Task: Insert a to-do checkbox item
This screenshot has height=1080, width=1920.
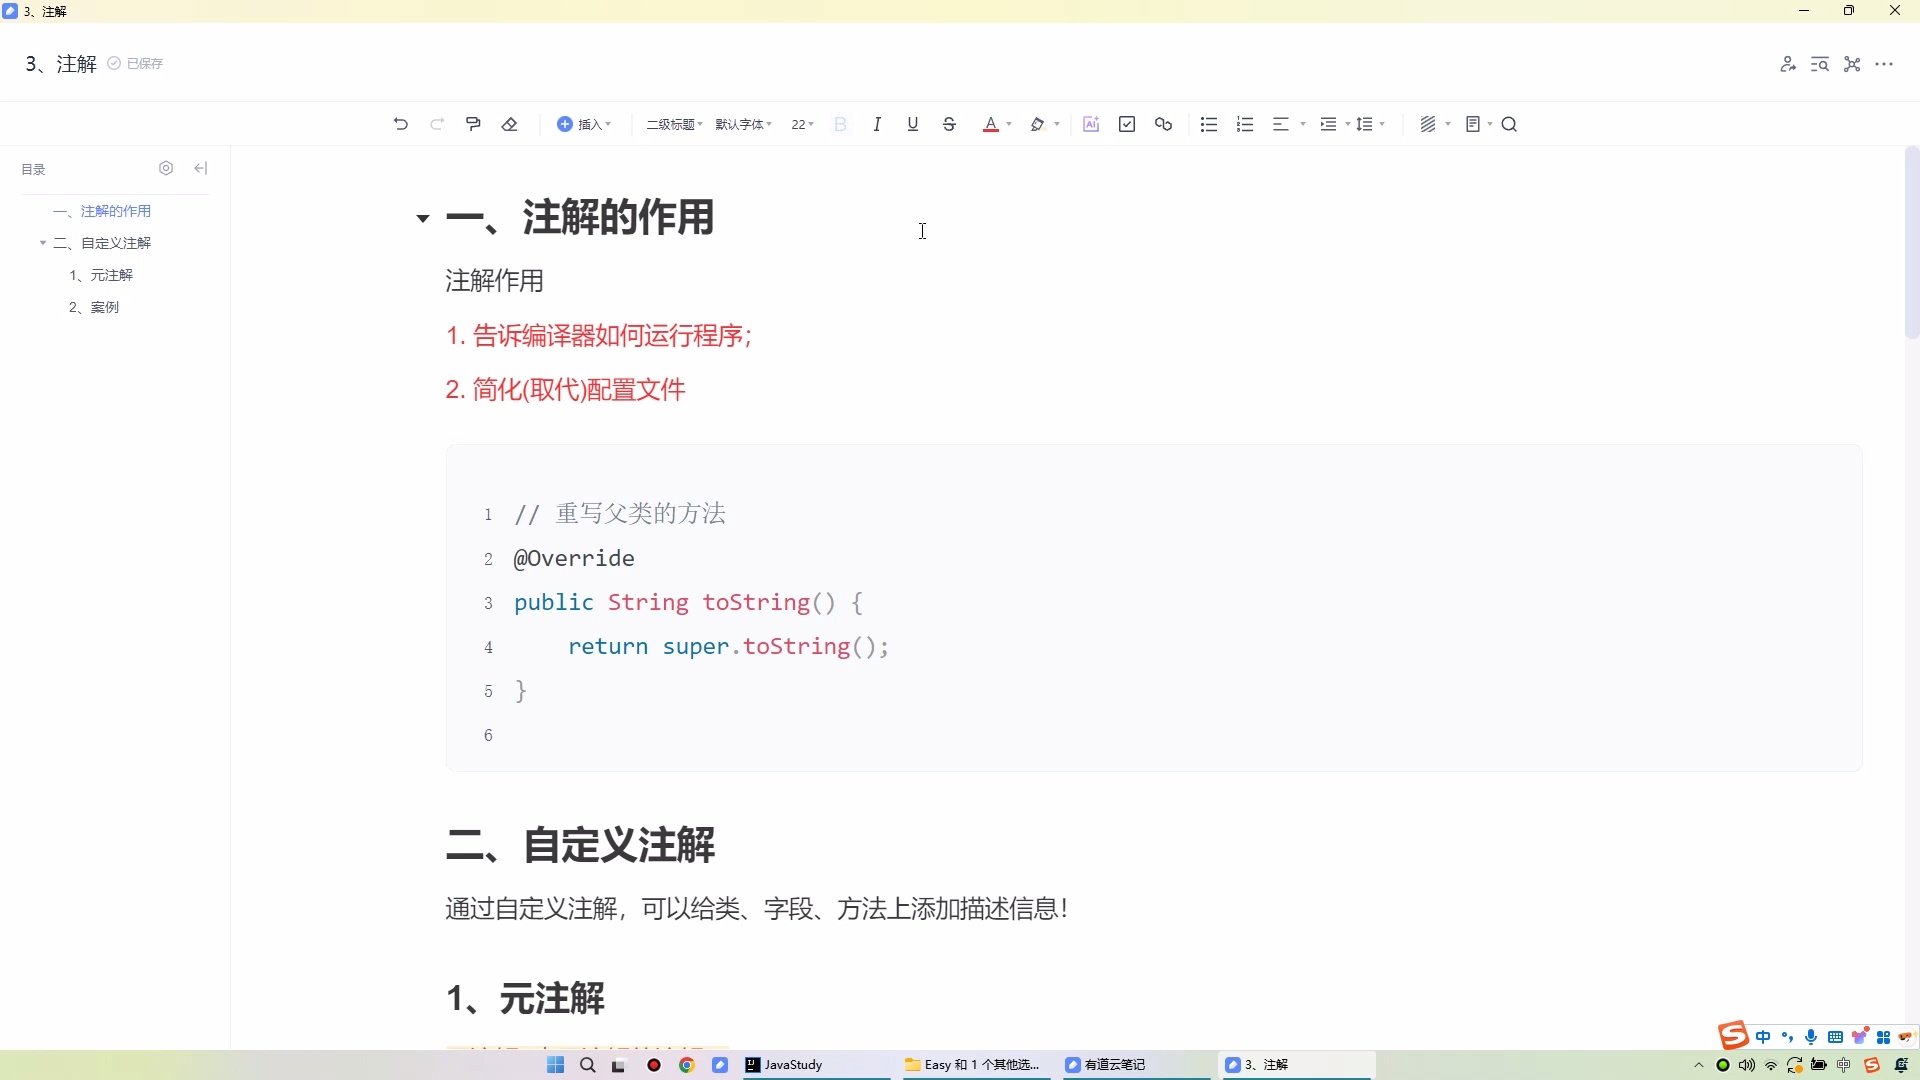Action: tap(1127, 123)
